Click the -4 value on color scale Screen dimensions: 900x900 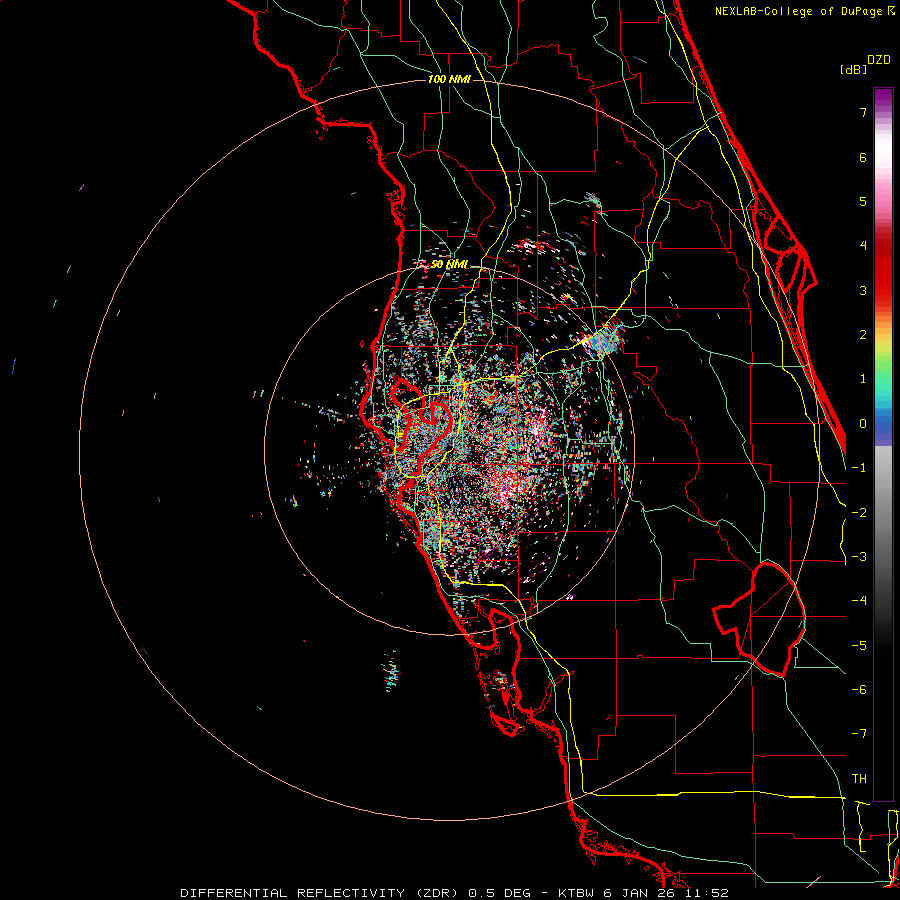(x=859, y=601)
